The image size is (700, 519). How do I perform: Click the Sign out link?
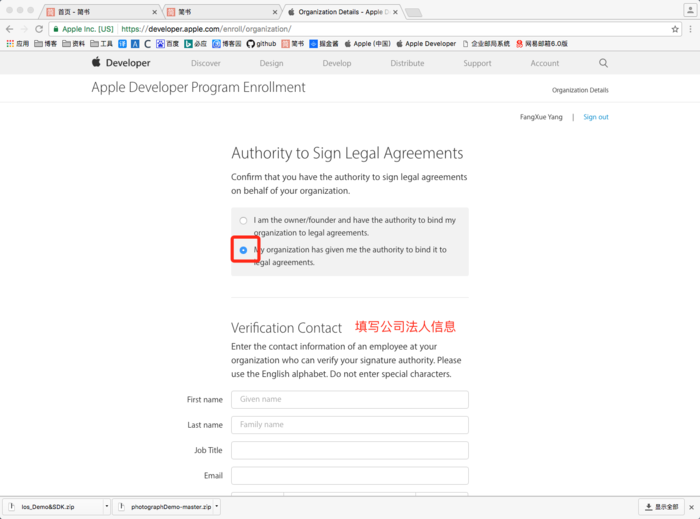tap(596, 117)
